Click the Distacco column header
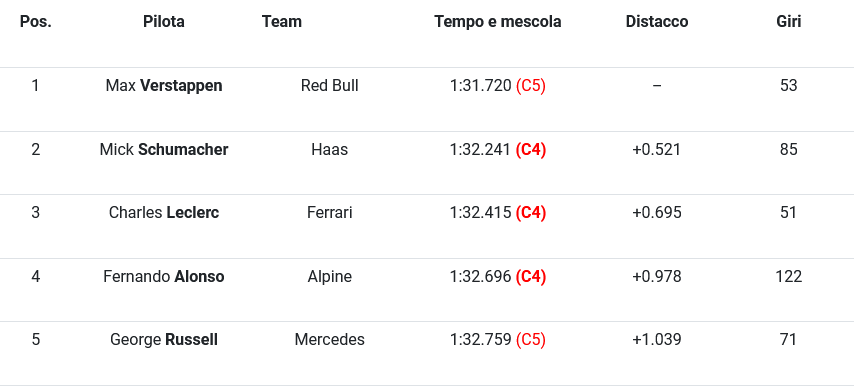The height and width of the screenshot is (391, 856). 657,22
